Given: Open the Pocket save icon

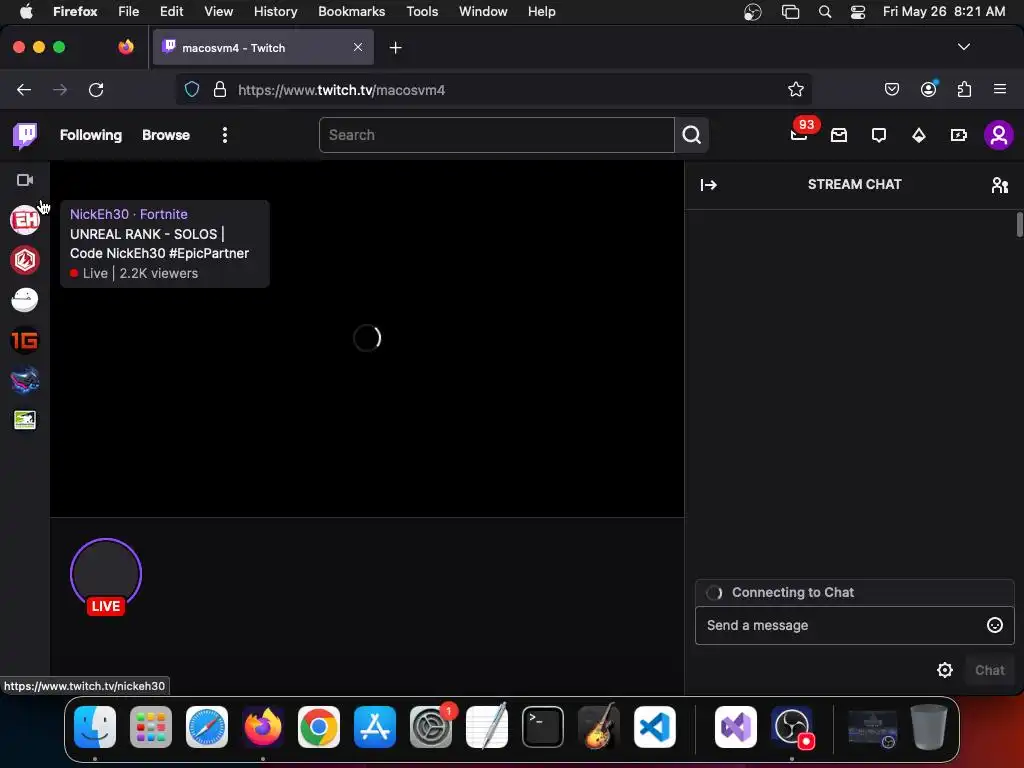Looking at the screenshot, I should pyautogui.click(x=891, y=89).
